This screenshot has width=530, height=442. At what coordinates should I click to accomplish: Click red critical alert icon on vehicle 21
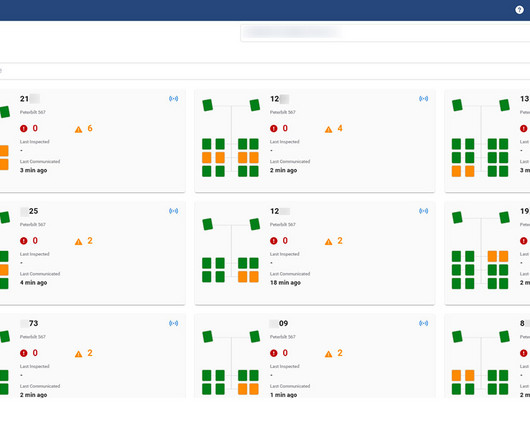pyautogui.click(x=24, y=128)
